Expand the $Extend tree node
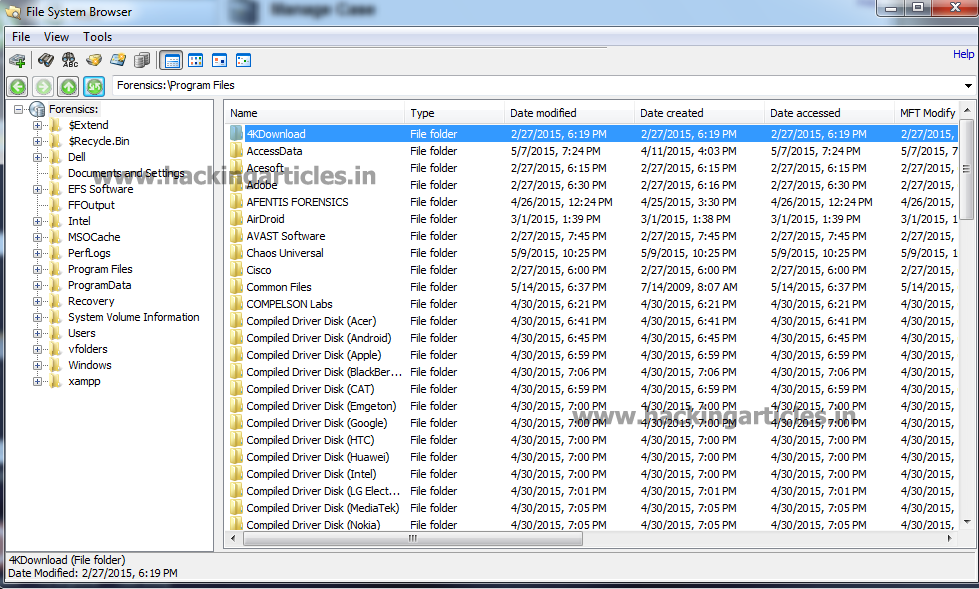Image resolution: width=979 pixels, height=589 pixels. (x=37, y=125)
